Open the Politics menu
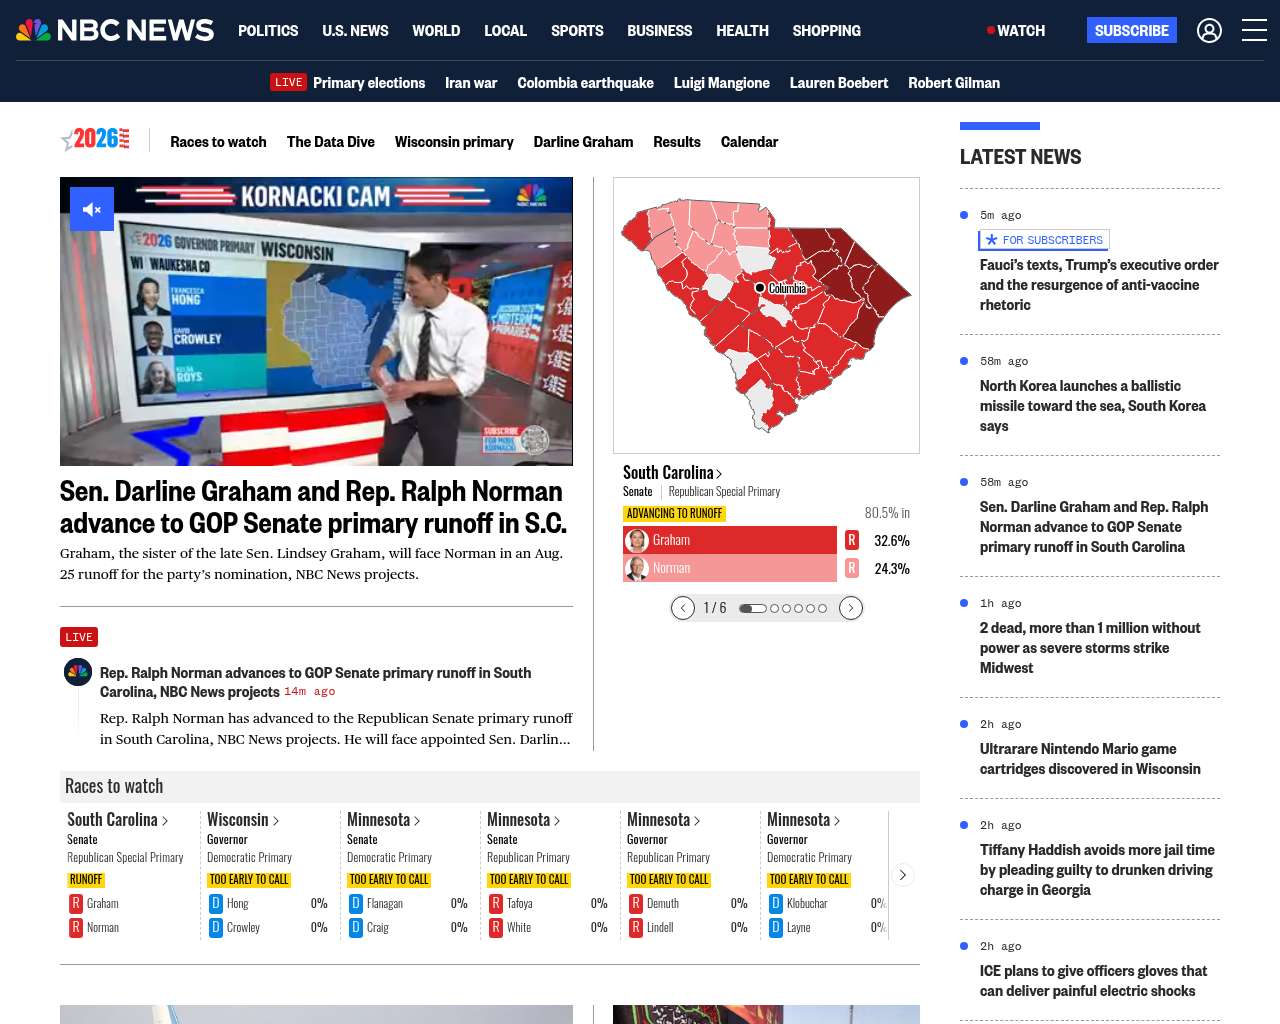This screenshot has height=1024, width=1280. pos(268,31)
